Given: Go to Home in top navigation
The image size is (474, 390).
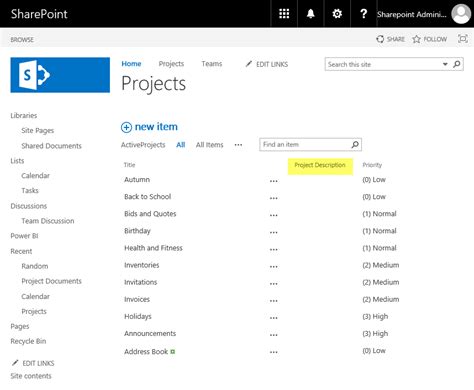Looking at the screenshot, I should tap(131, 64).
